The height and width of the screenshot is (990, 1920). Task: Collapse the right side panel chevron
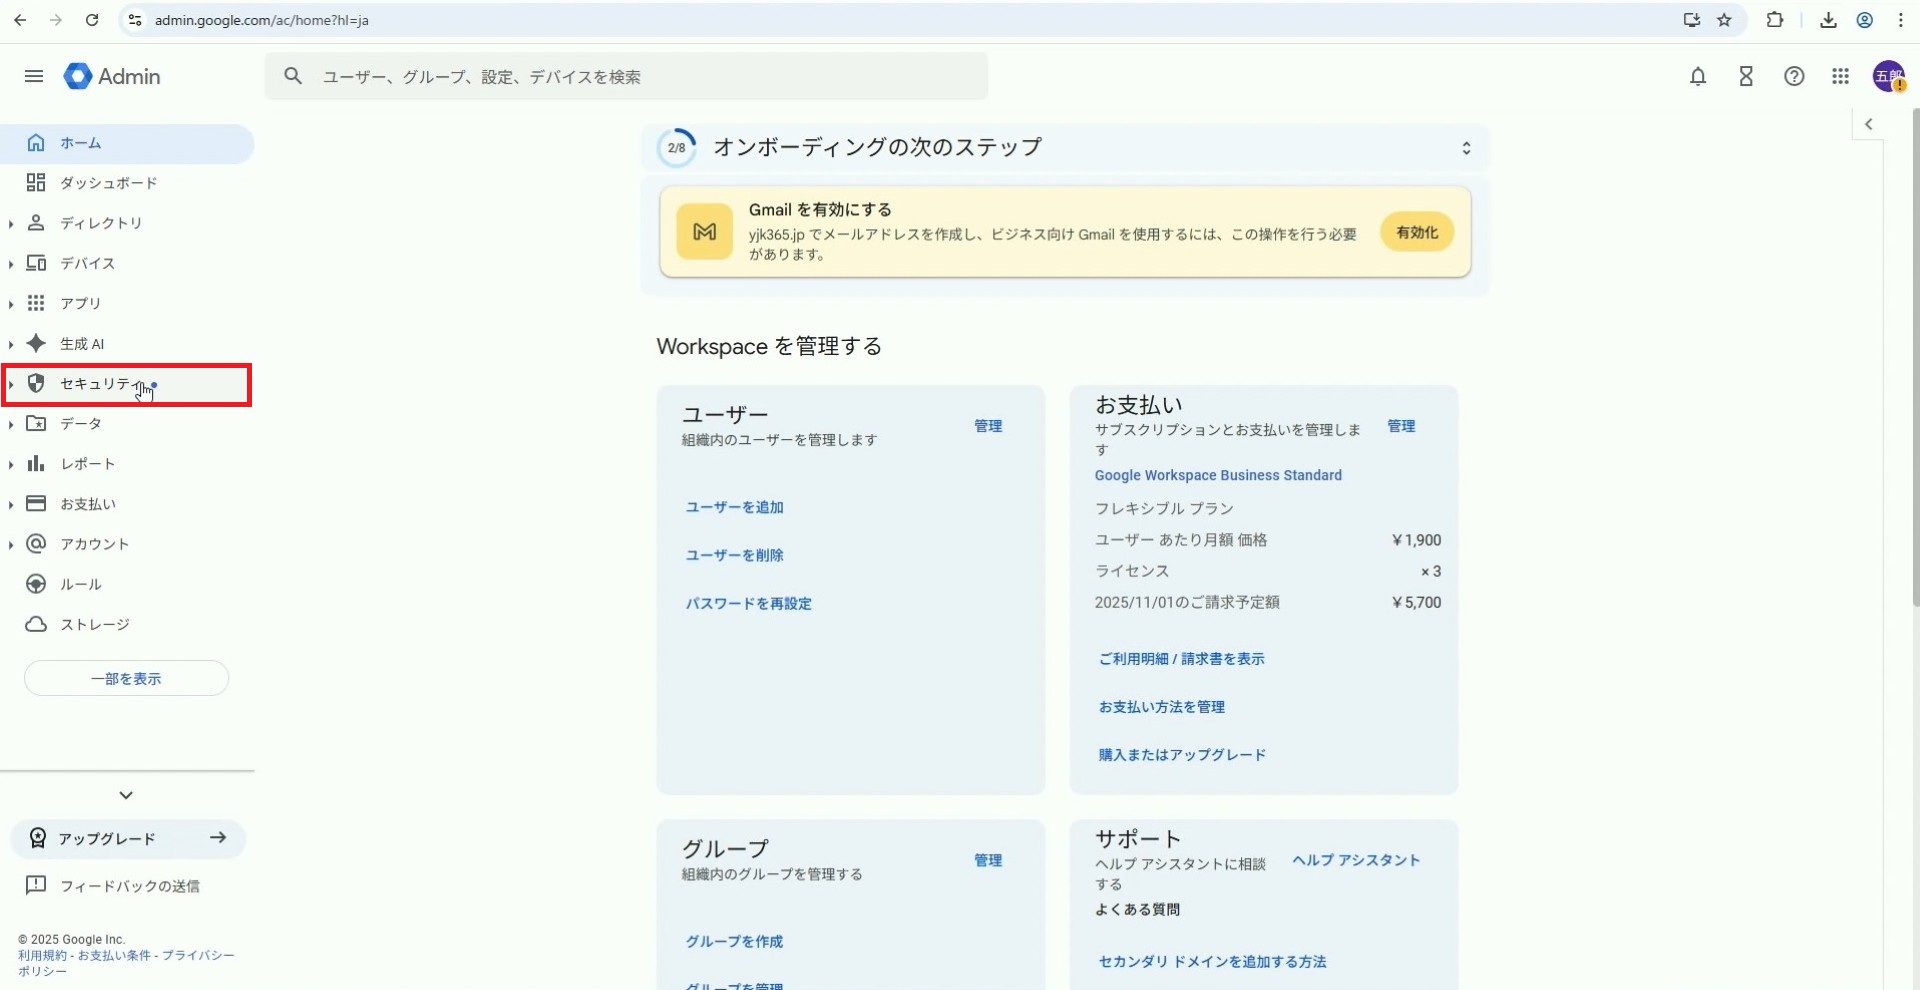click(1868, 125)
